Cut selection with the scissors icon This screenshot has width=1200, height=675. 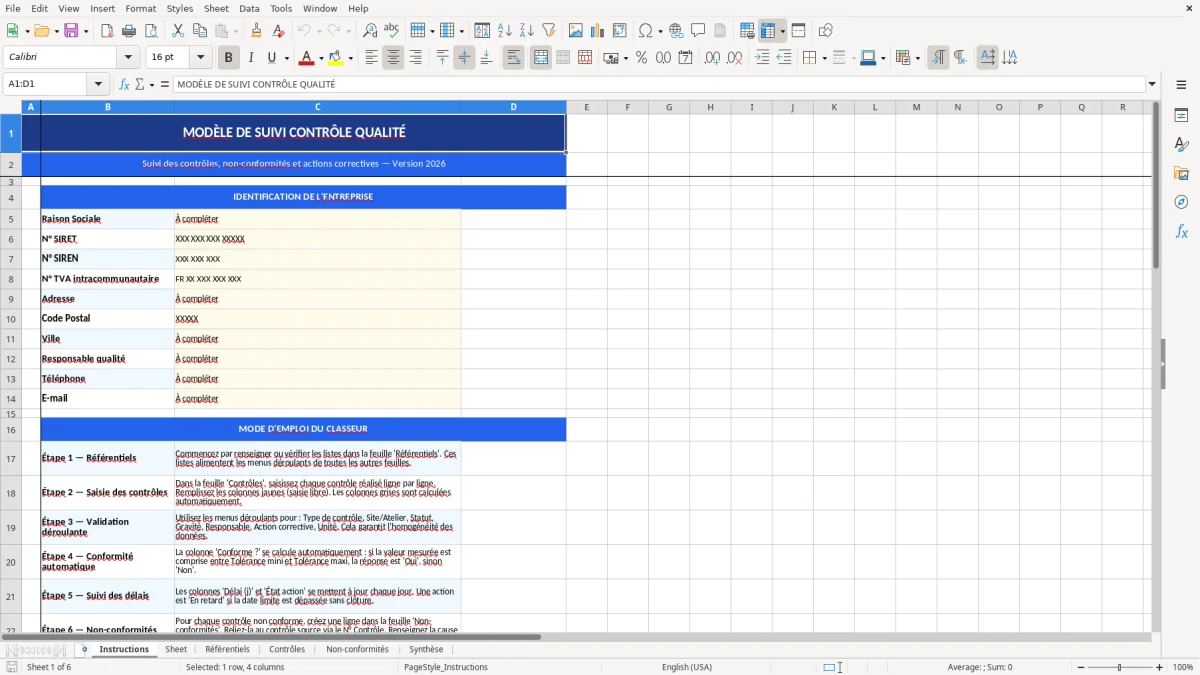point(178,31)
